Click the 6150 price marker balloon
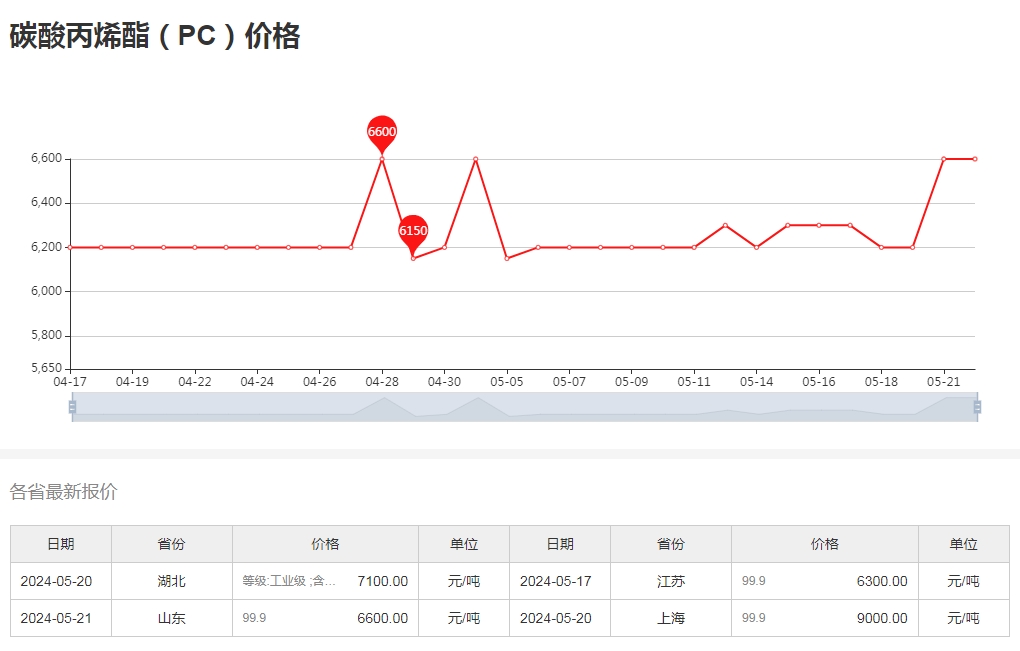1020x651 pixels. pos(413,230)
